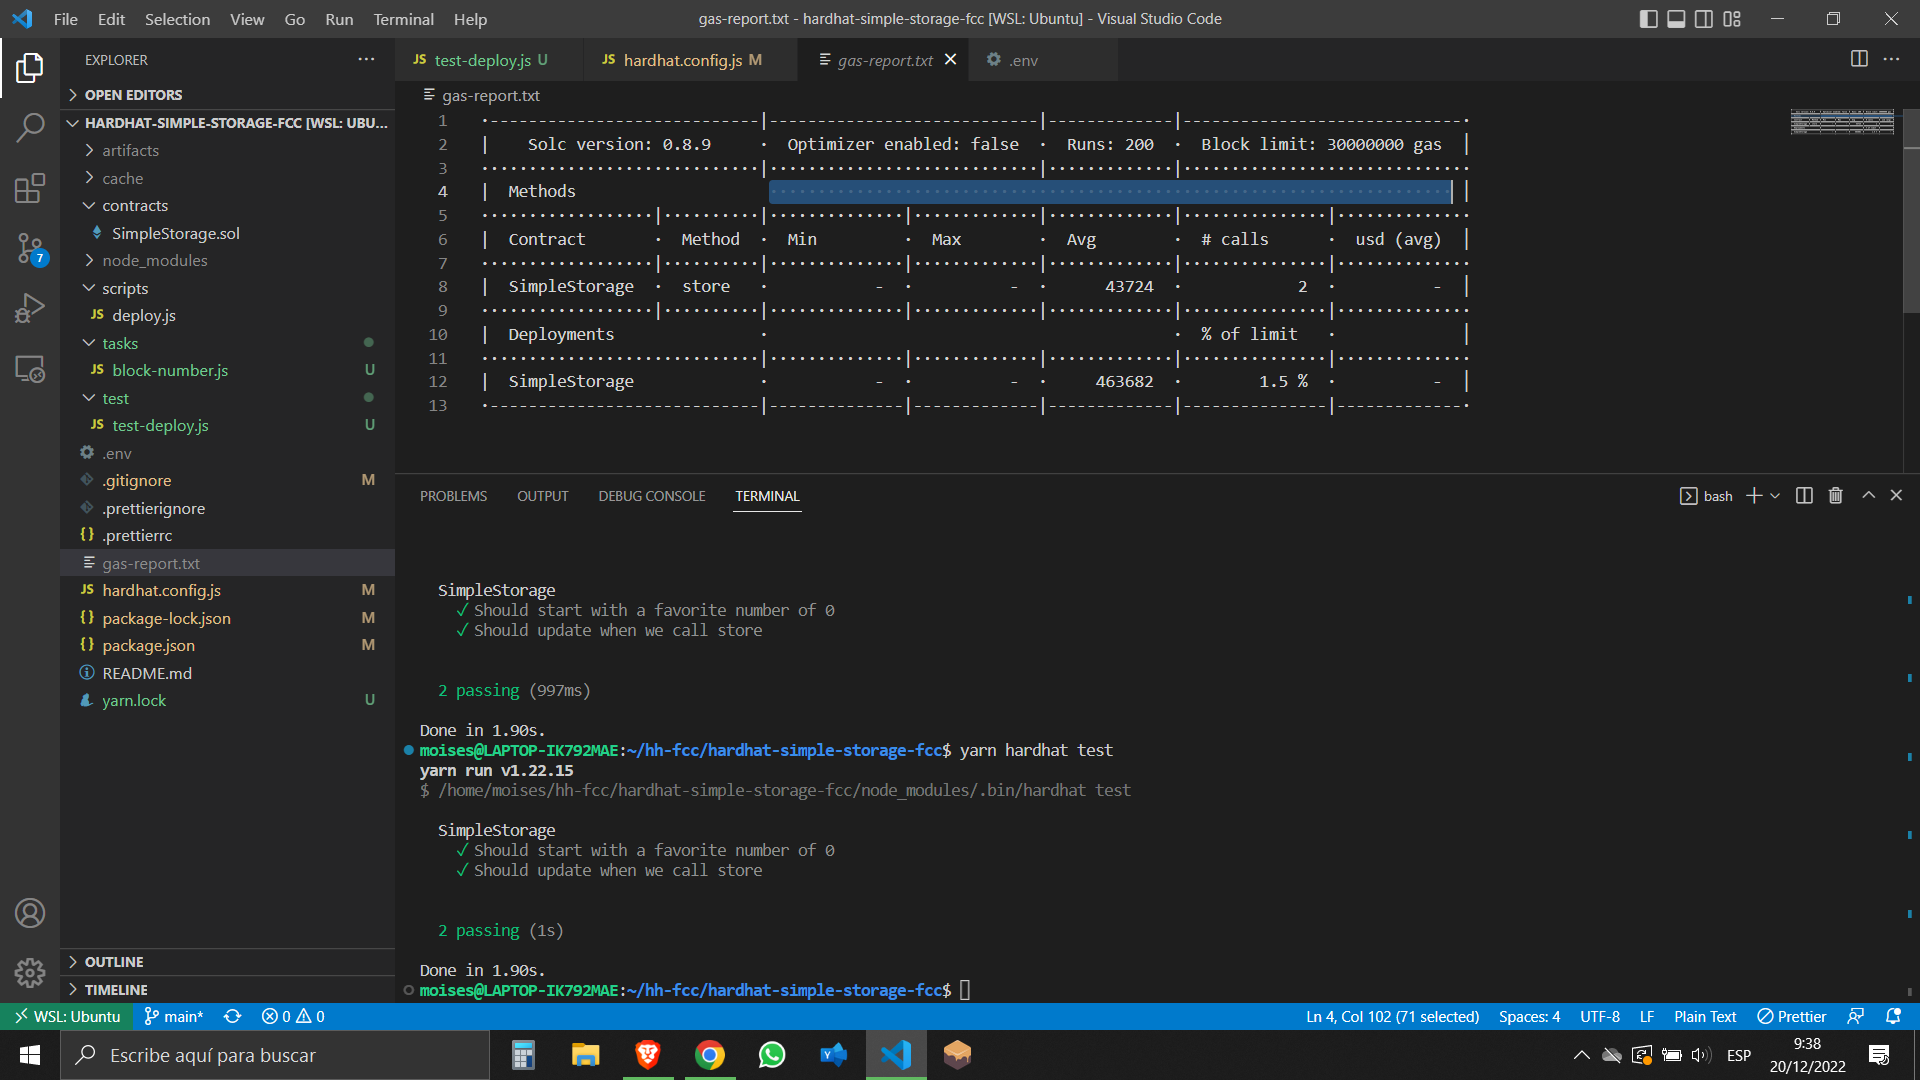
Task: Split the editor using the split icon
Action: (1859, 59)
